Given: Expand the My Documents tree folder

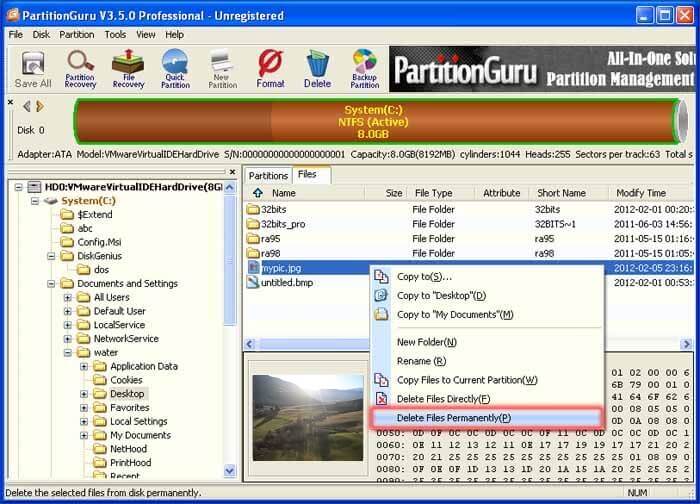Looking at the screenshot, I should point(84,435).
